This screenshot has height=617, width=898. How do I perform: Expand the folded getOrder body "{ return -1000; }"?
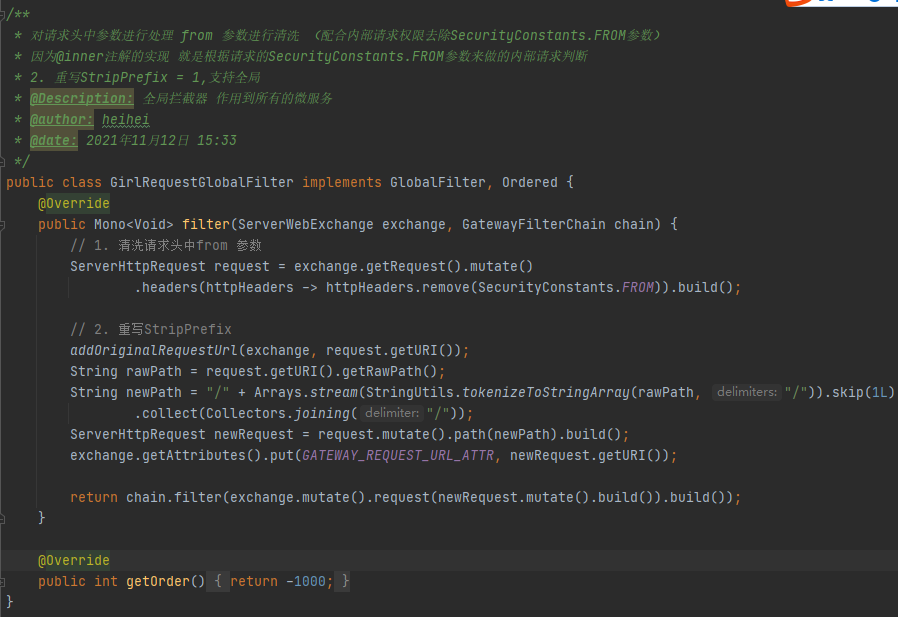(x=277, y=581)
